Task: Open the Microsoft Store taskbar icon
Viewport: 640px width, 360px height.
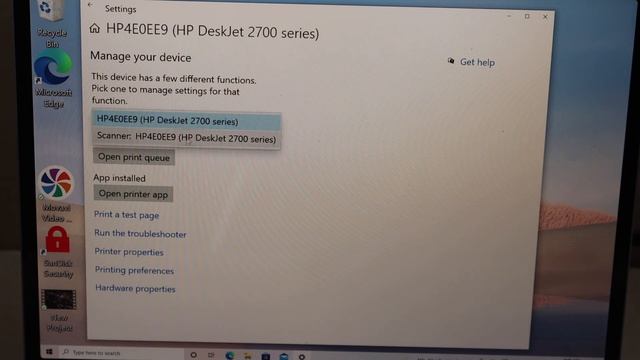Action: click(x=265, y=356)
